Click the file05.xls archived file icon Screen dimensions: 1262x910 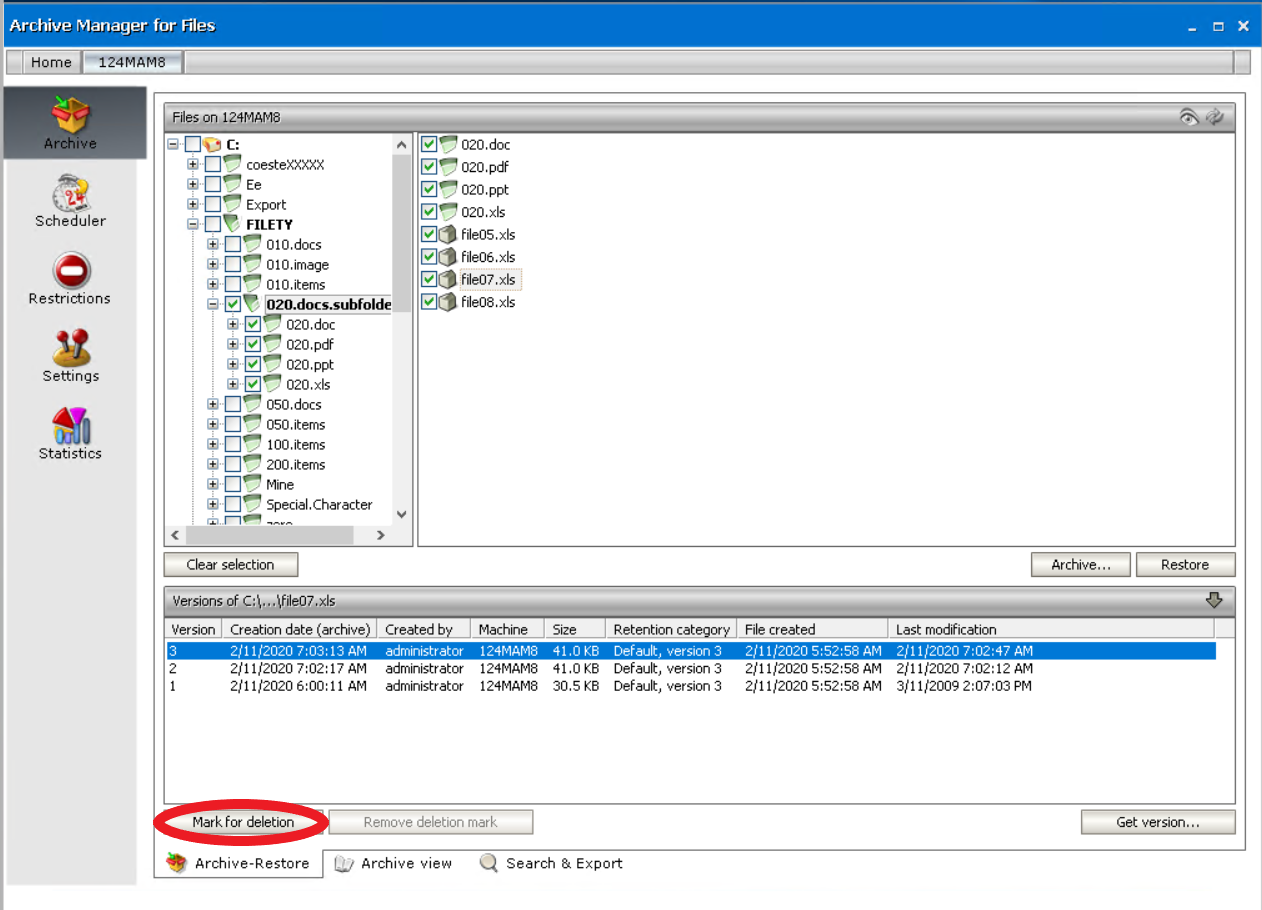(x=448, y=234)
